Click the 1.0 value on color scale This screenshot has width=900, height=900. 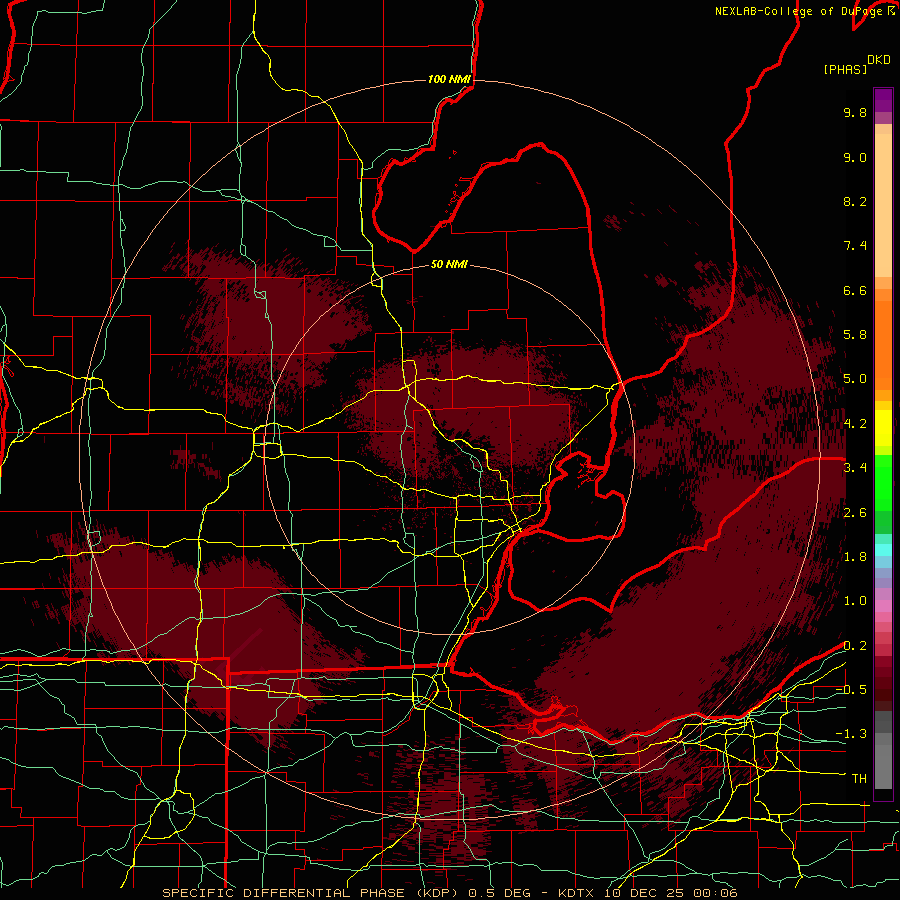[x=855, y=601]
